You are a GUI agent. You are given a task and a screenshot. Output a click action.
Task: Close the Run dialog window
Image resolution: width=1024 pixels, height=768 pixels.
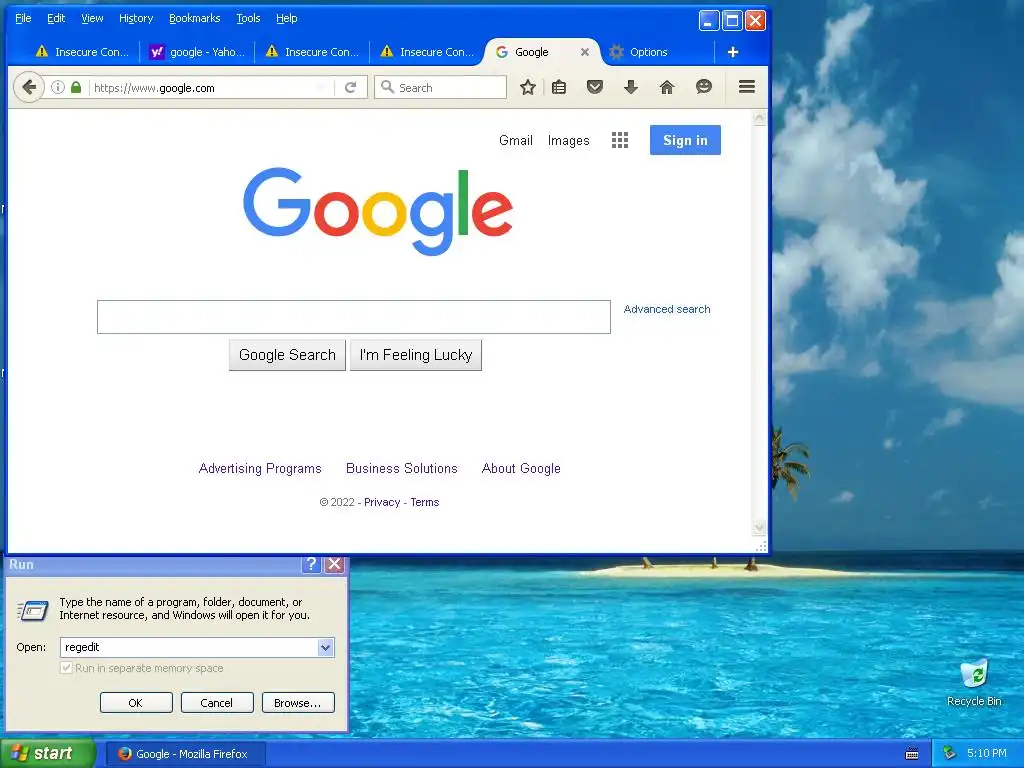coord(334,564)
